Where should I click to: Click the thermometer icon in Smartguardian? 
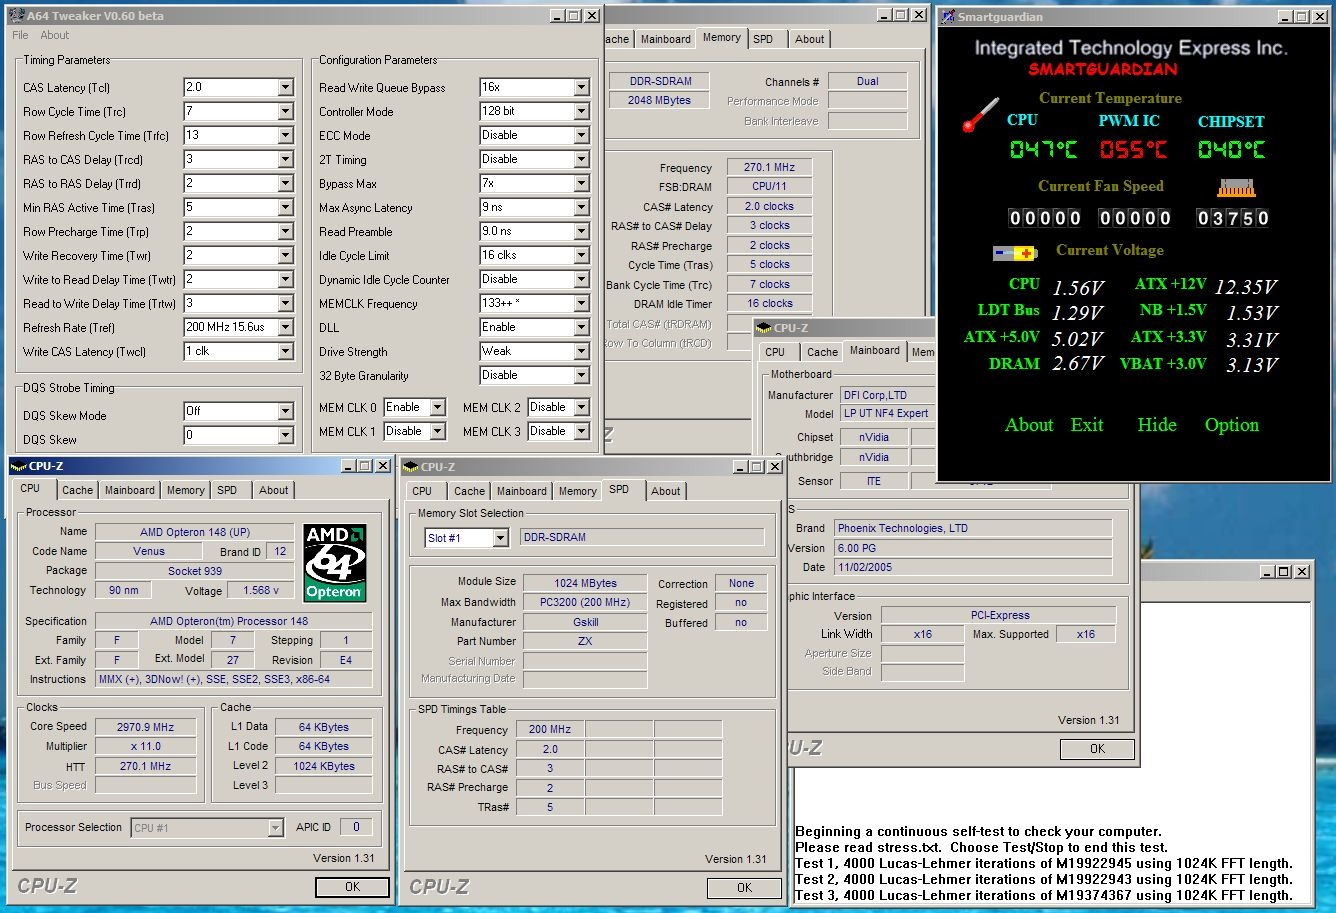click(x=981, y=115)
